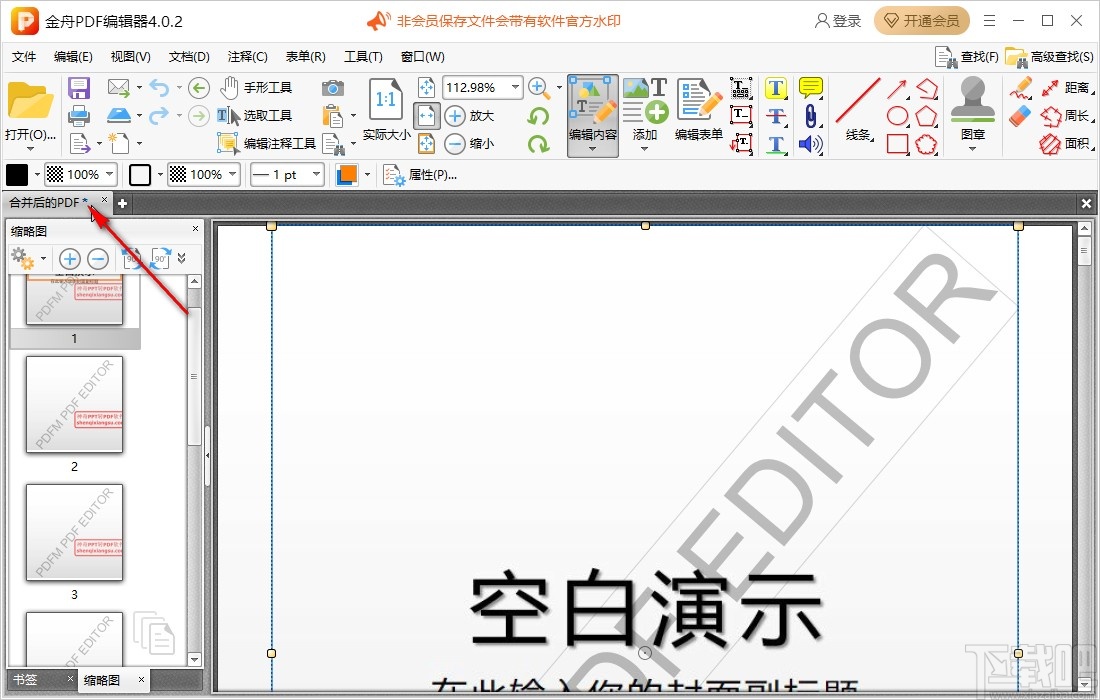Viewport: 1100px width, 700px height.
Task: Click the camera snapshot icon
Action: pos(333,87)
